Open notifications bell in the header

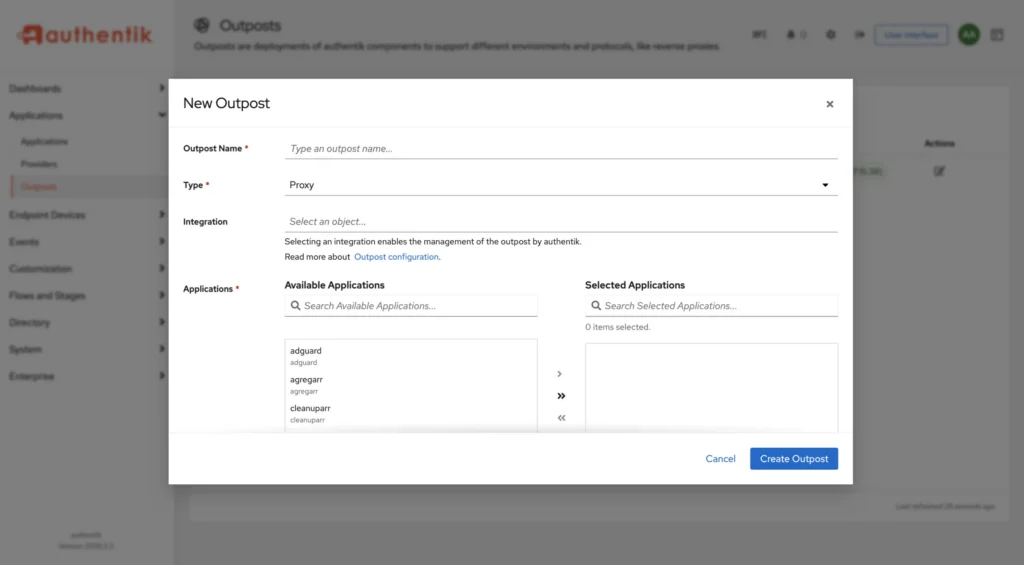791,35
